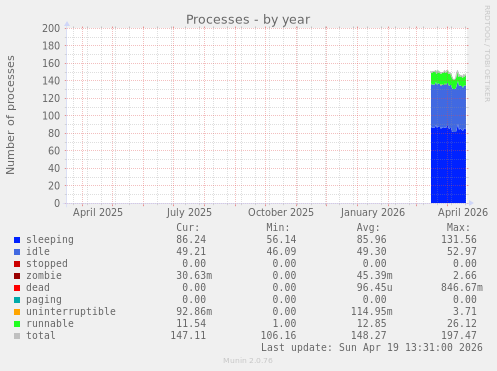This screenshot has width=497, height=371.
Task: Click the y-axis value 200
Action: coord(51,28)
